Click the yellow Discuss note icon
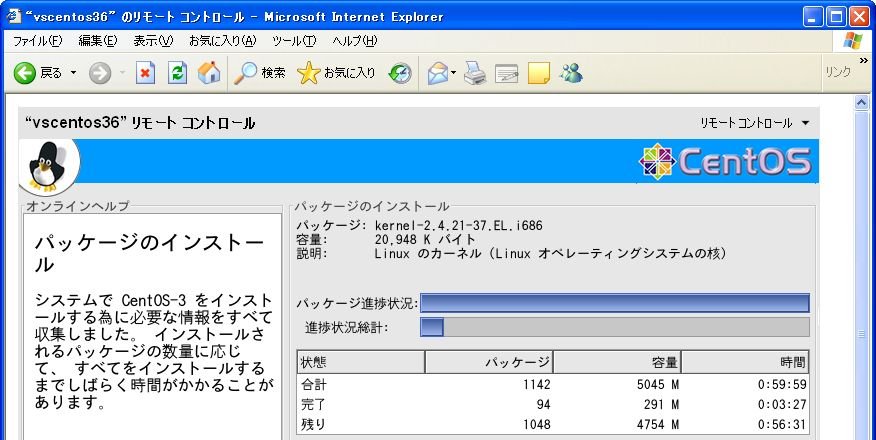This screenshot has height=440, width=876. click(x=539, y=73)
